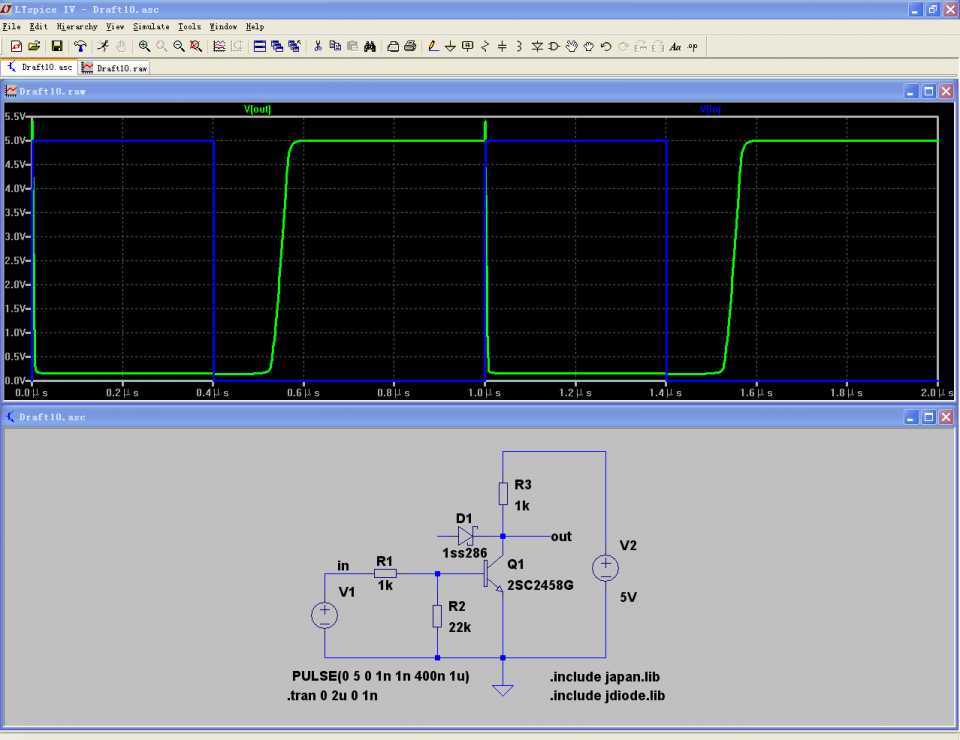Run the simulation with the running-man icon

click(103, 46)
